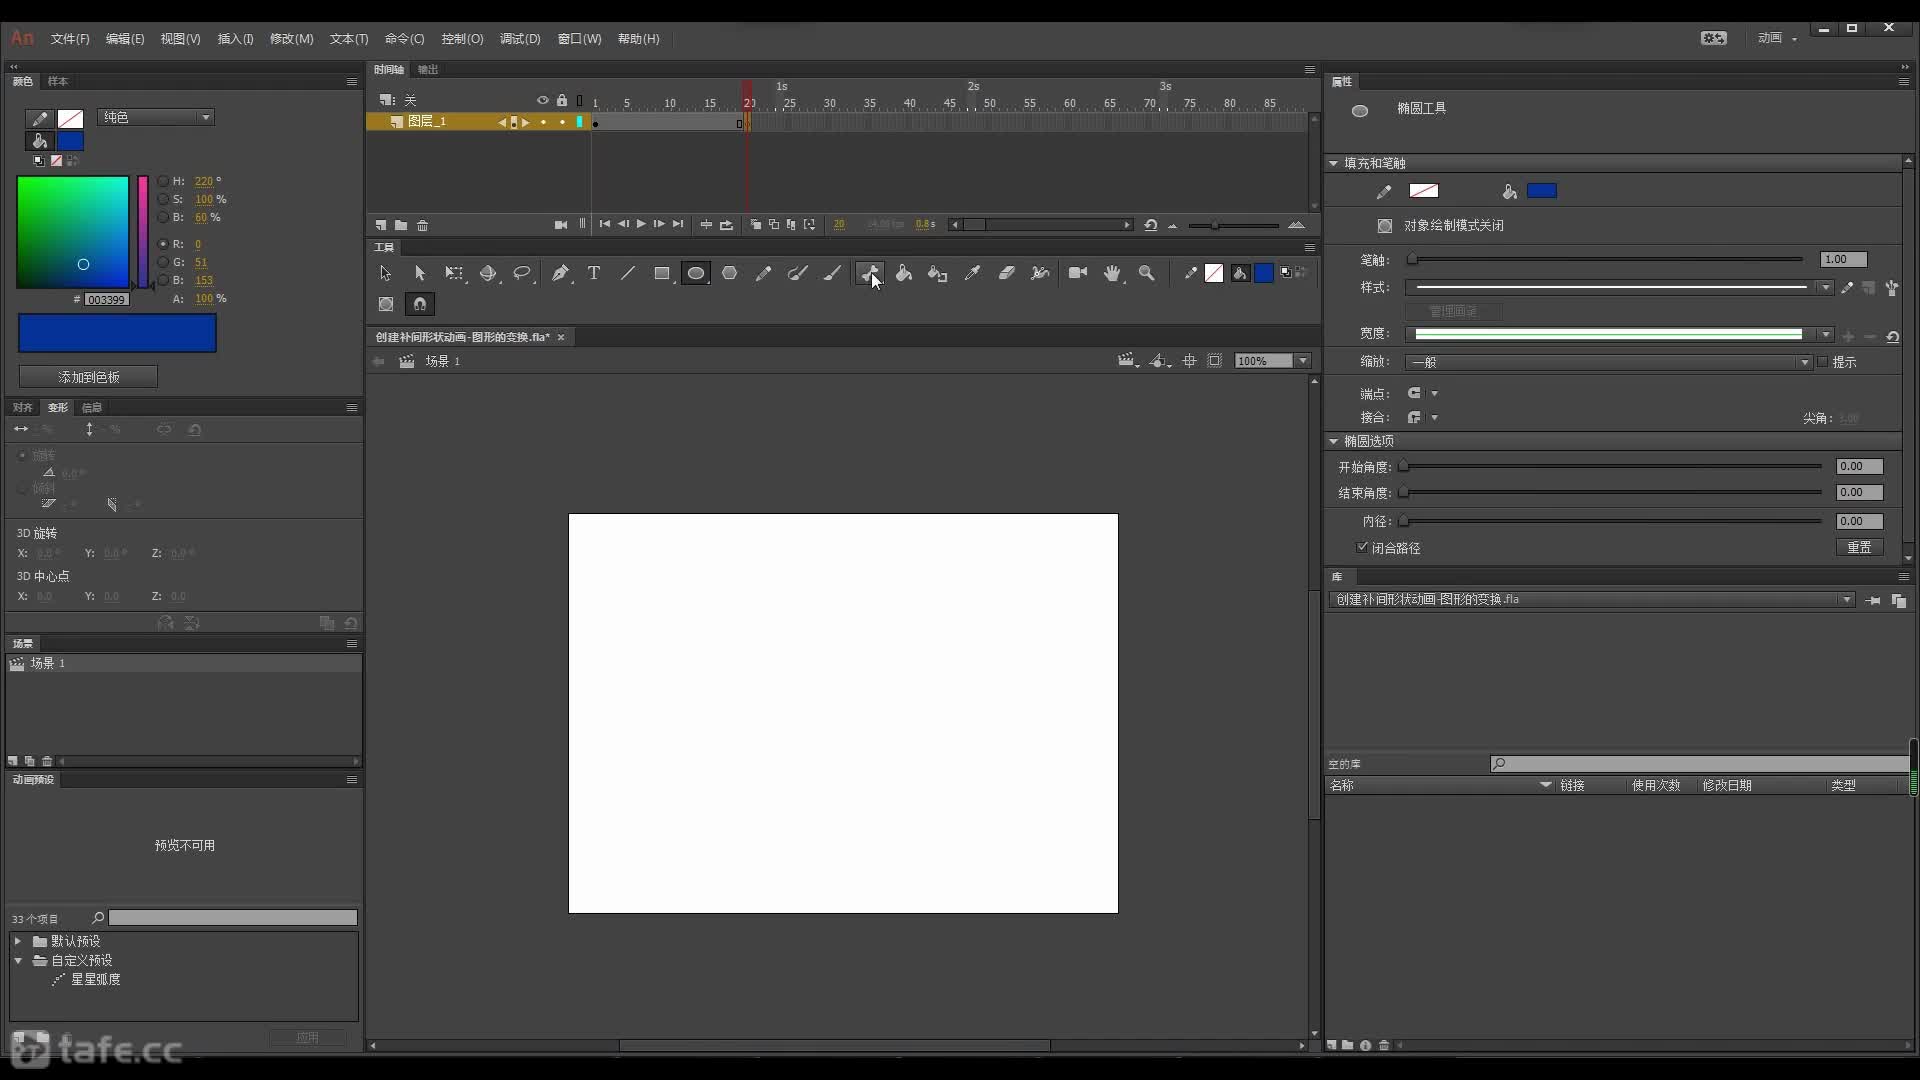This screenshot has width=1920, height=1080.
Task: Select the Text tool
Action: click(x=594, y=273)
